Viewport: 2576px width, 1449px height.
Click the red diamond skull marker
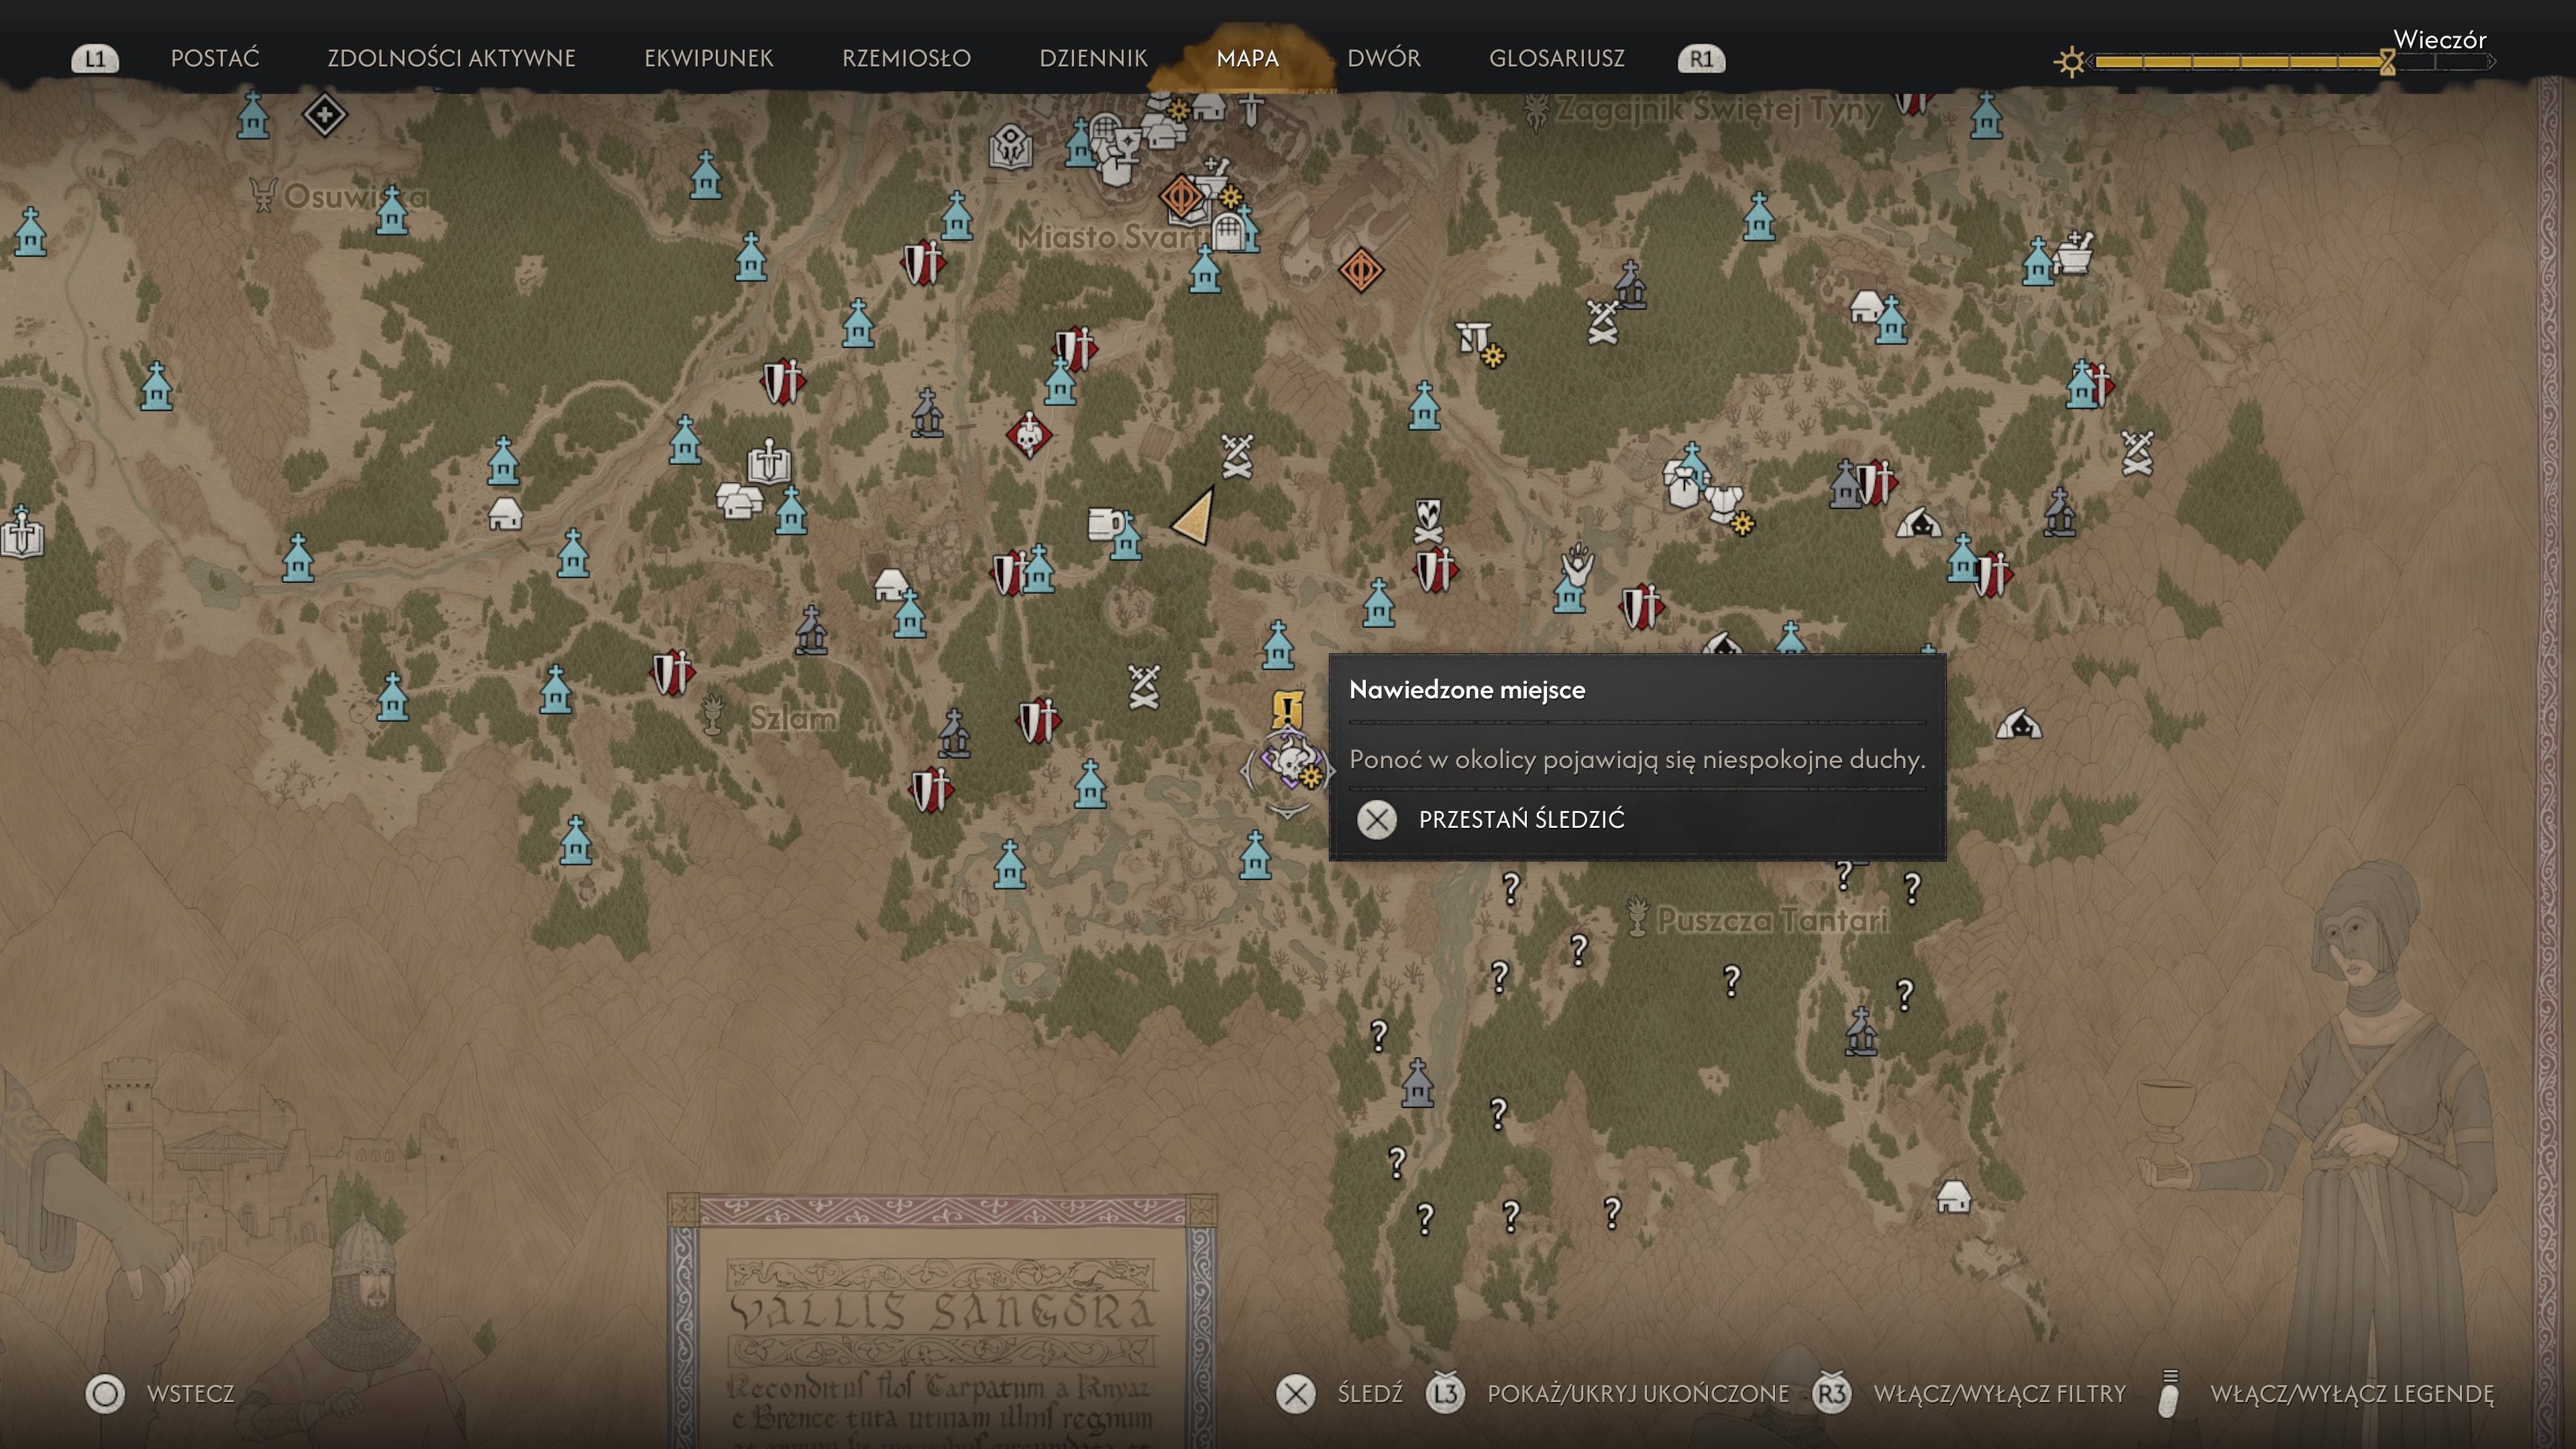[1028, 435]
